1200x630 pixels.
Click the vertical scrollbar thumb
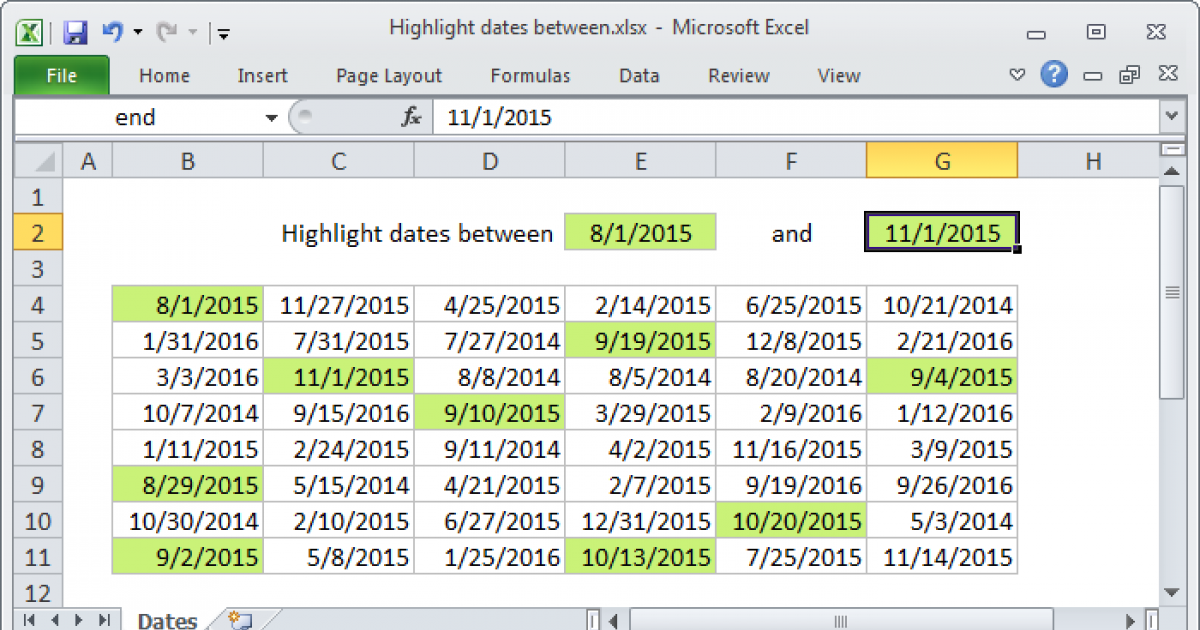pyautogui.click(x=1171, y=292)
